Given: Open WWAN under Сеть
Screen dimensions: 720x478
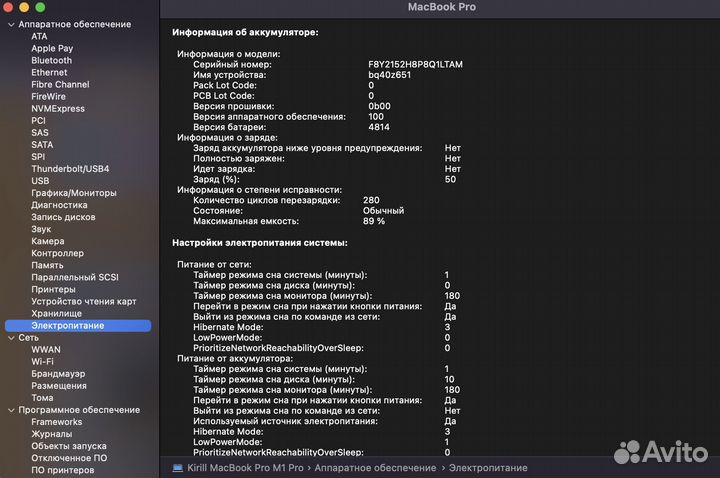Looking at the screenshot, I should pyautogui.click(x=46, y=349).
